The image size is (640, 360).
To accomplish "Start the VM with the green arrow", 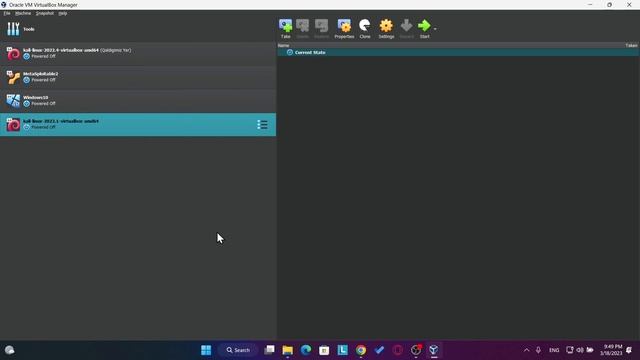I will point(424,29).
